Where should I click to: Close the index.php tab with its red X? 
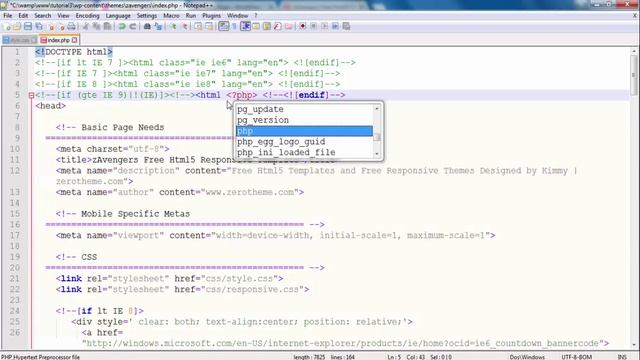pyautogui.click(x=74, y=40)
